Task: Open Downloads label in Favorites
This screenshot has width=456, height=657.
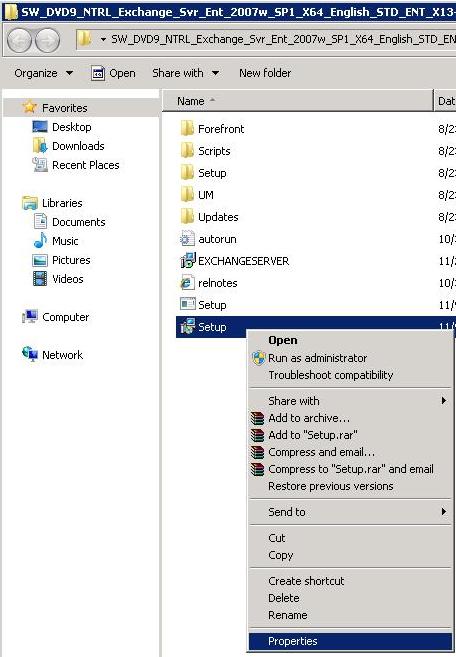Action: pyautogui.click(x=78, y=146)
